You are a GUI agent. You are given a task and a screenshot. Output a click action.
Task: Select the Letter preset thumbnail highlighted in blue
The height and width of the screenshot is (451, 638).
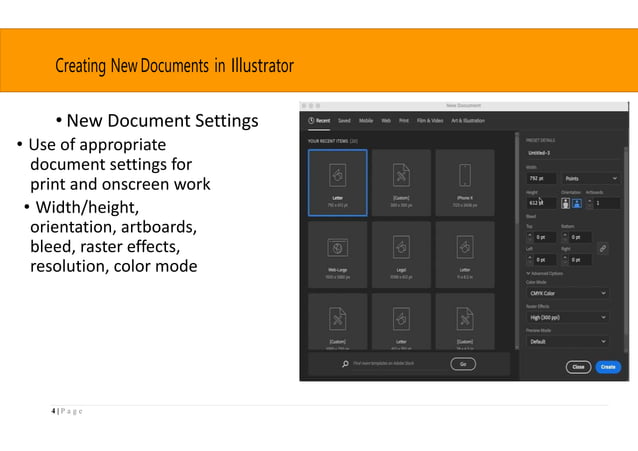[x=338, y=182]
